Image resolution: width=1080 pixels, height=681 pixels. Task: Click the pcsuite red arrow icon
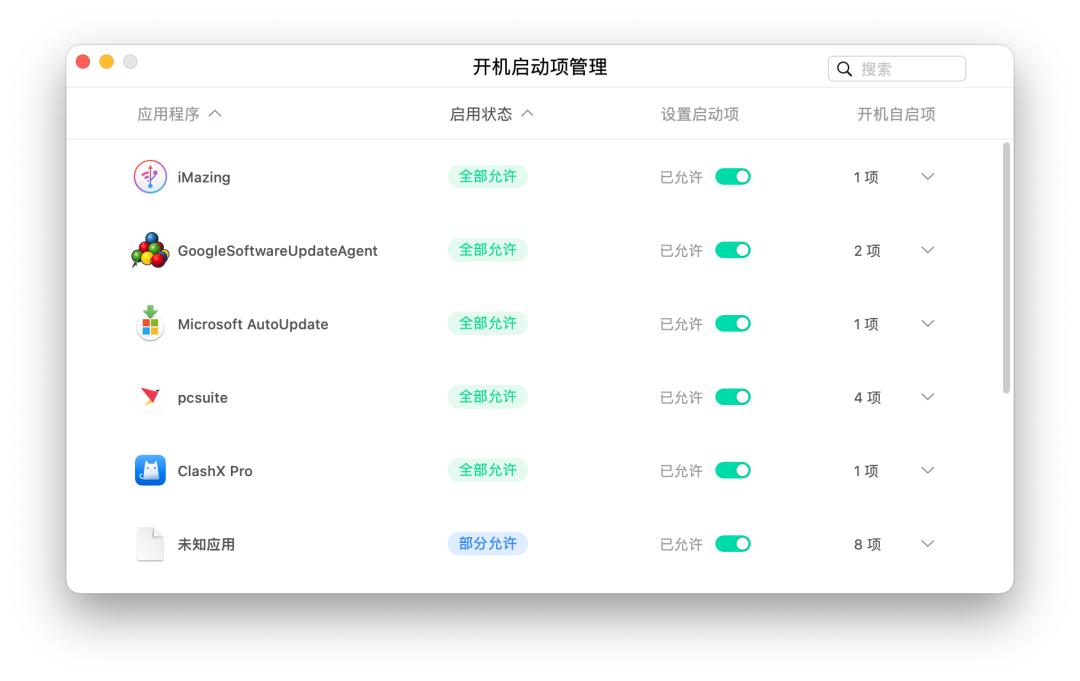pos(150,397)
